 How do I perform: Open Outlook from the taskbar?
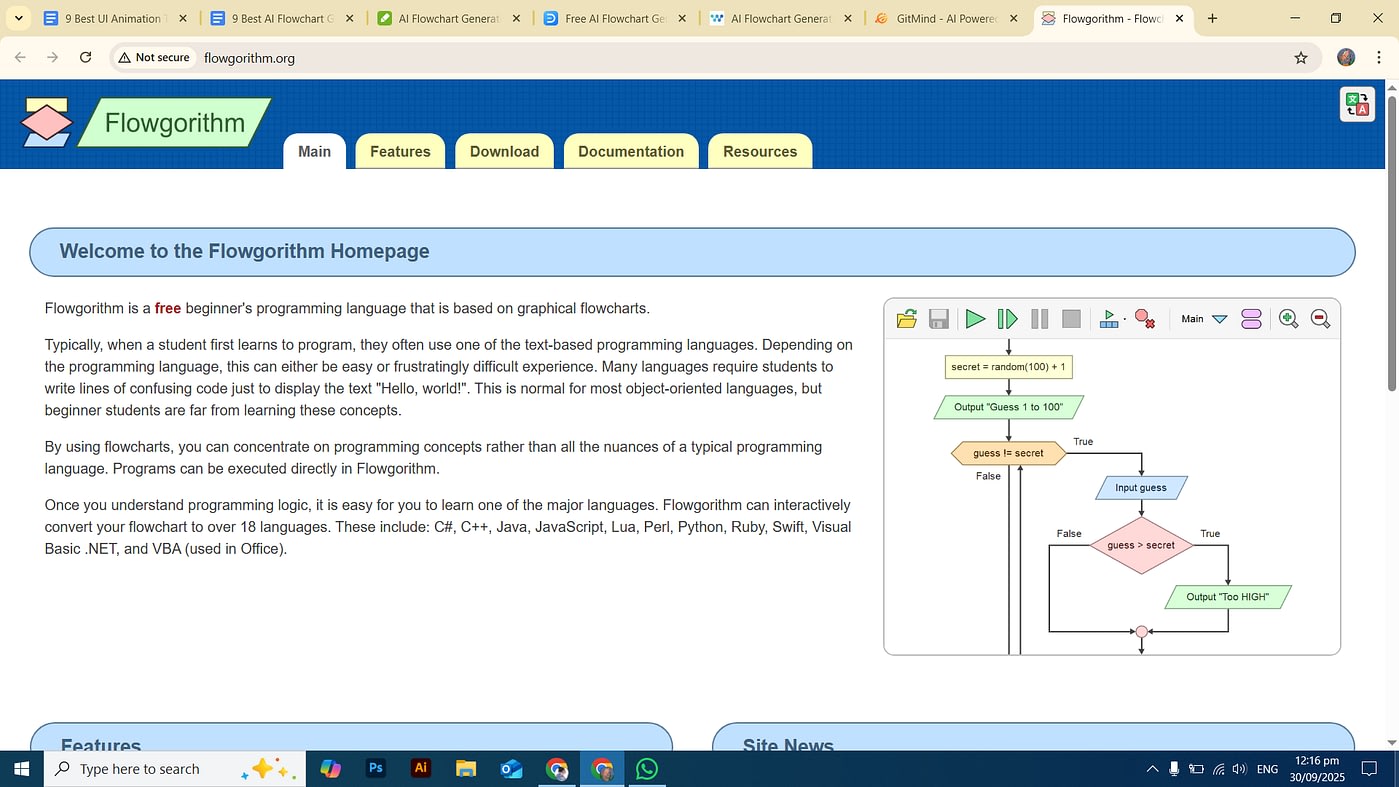tap(511, 768)
